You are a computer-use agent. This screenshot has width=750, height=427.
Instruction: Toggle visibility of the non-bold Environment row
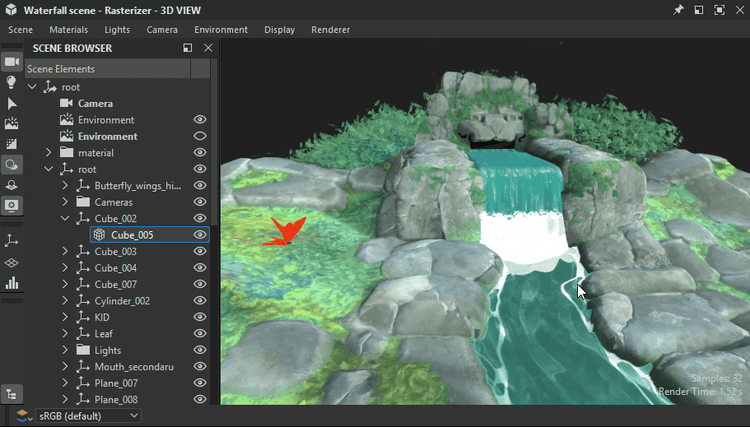coord(200,120)
